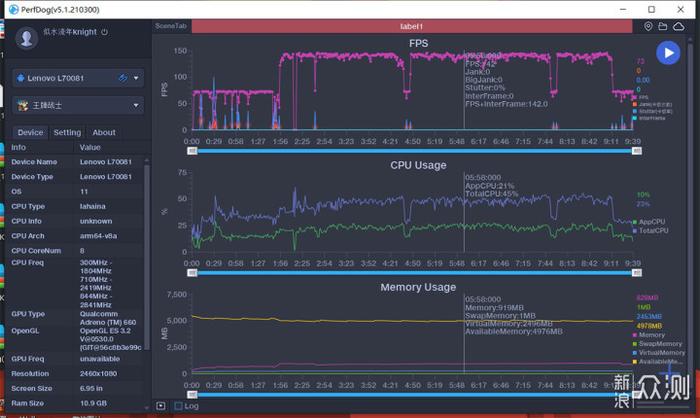Toggle Stutter series in FPS legend
Viewport: 700px width, 418px height.
click(x=652, y=112)
